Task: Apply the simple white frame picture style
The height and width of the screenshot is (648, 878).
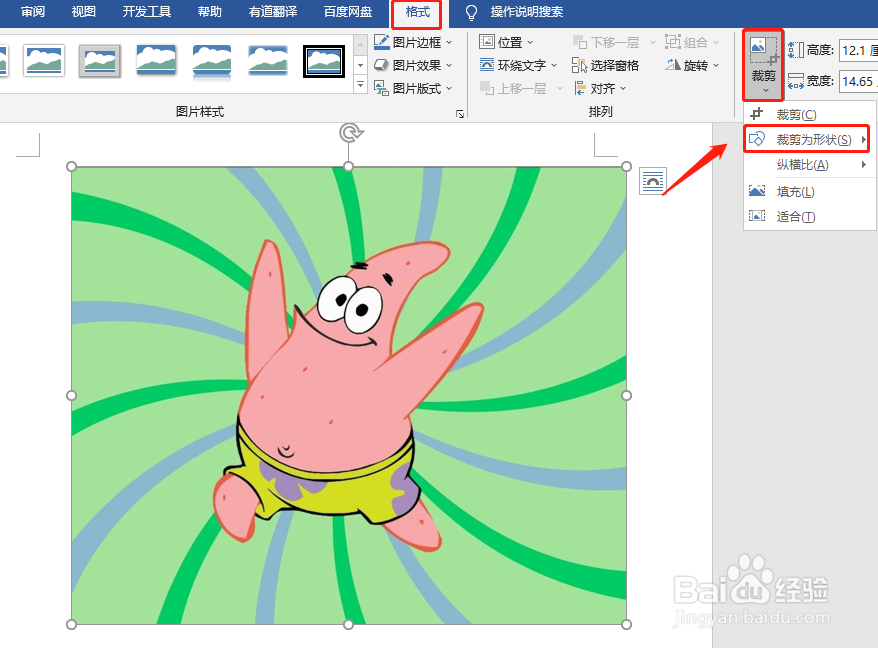Action: pos(44,60)
